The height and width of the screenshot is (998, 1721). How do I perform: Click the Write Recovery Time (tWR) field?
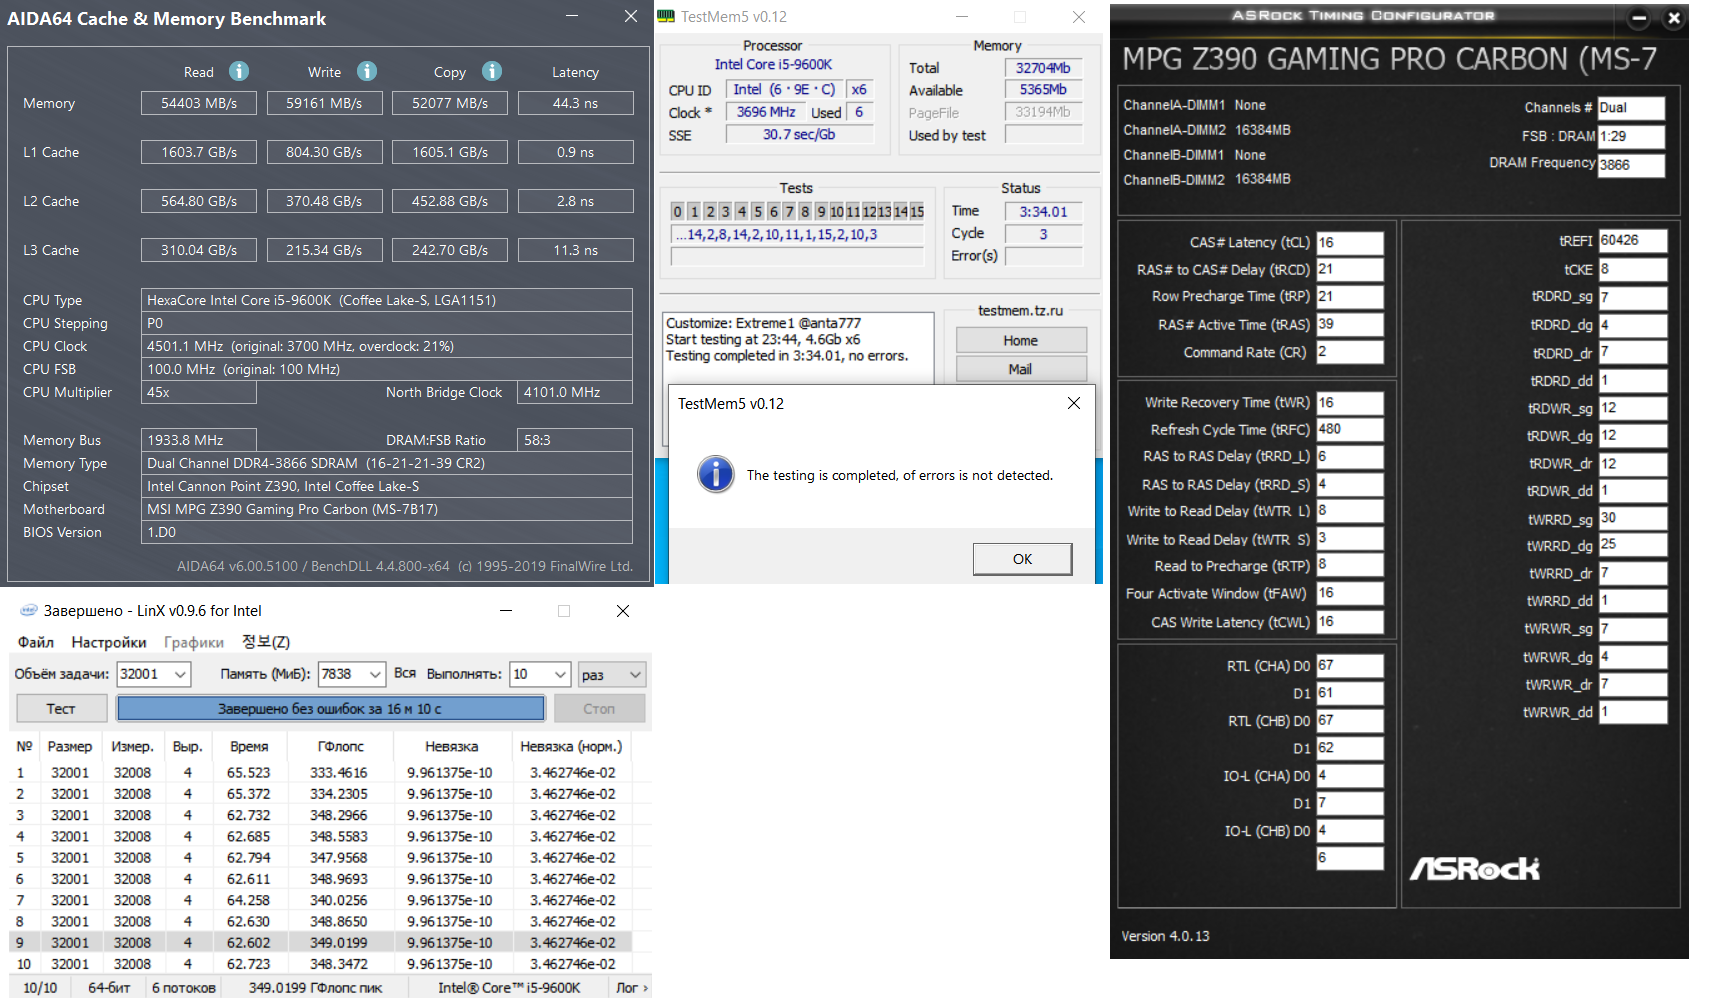pyautogui.click(x=1350, y=402)
